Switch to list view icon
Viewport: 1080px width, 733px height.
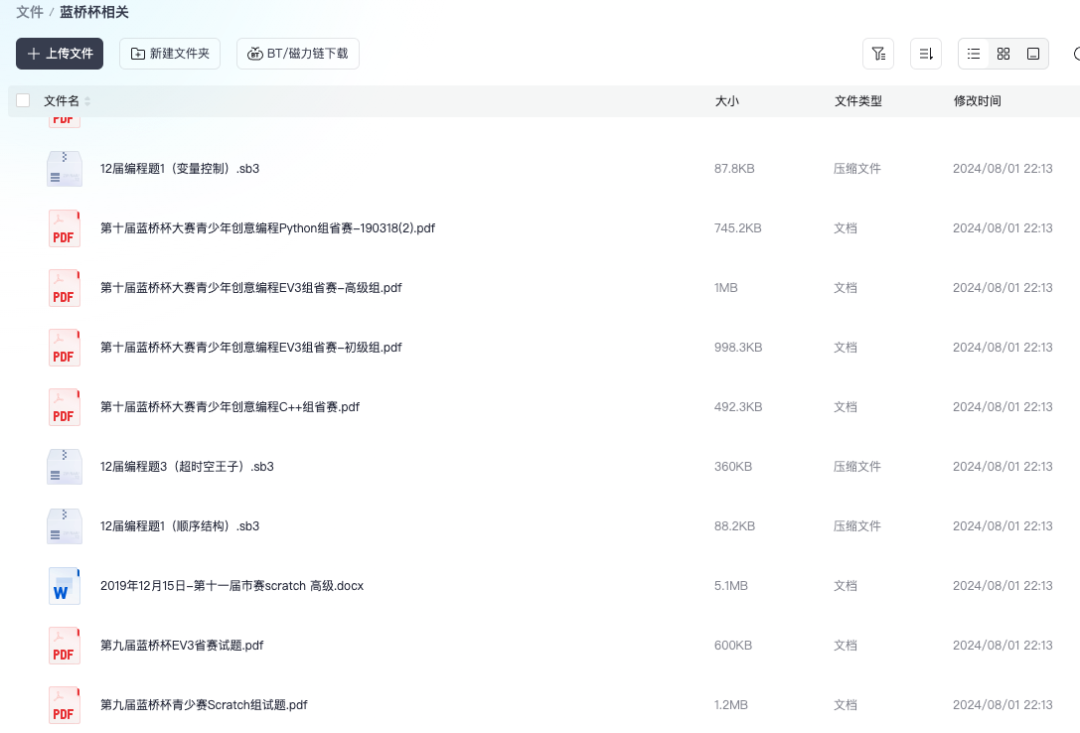click(x=973, y=54)
